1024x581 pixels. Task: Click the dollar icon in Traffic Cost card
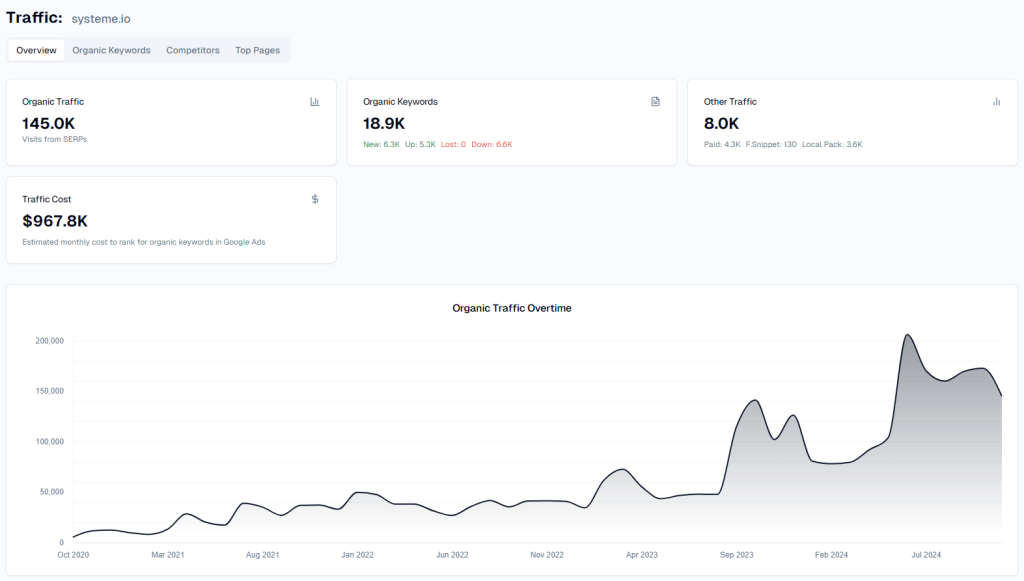315,199
